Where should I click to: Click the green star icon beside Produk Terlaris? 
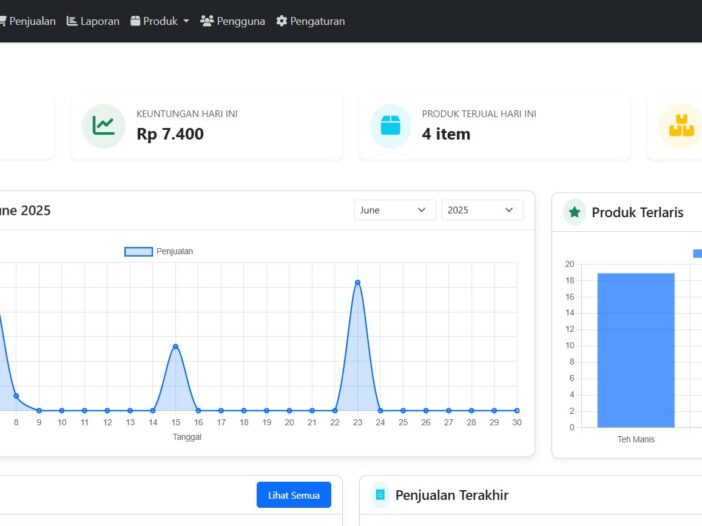[x=574, y=212]
